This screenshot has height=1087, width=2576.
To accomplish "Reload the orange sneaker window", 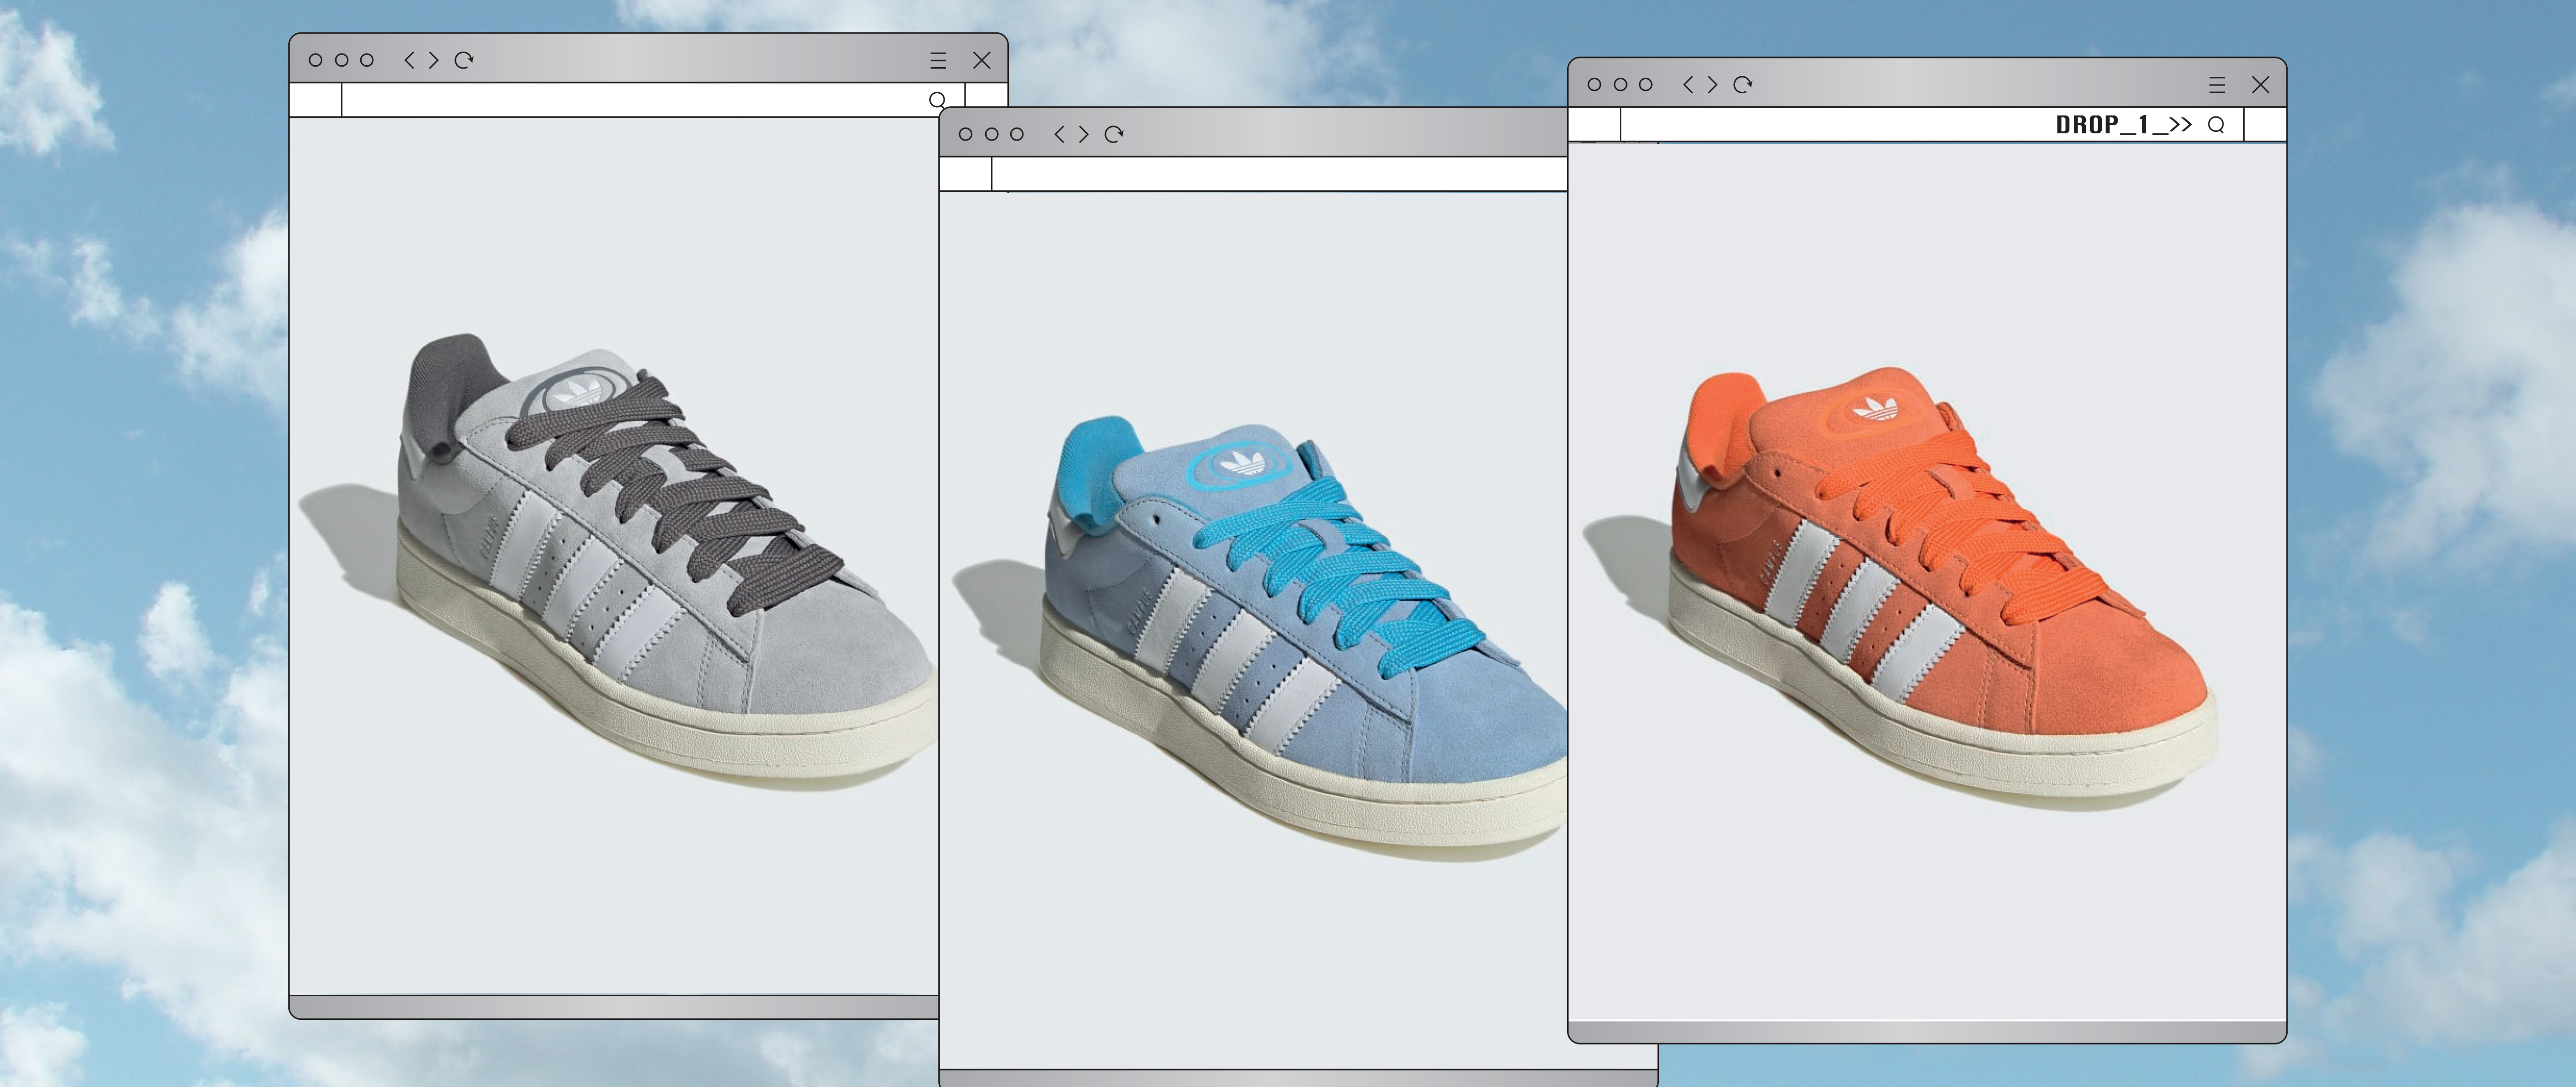I will coord(1743,85).
